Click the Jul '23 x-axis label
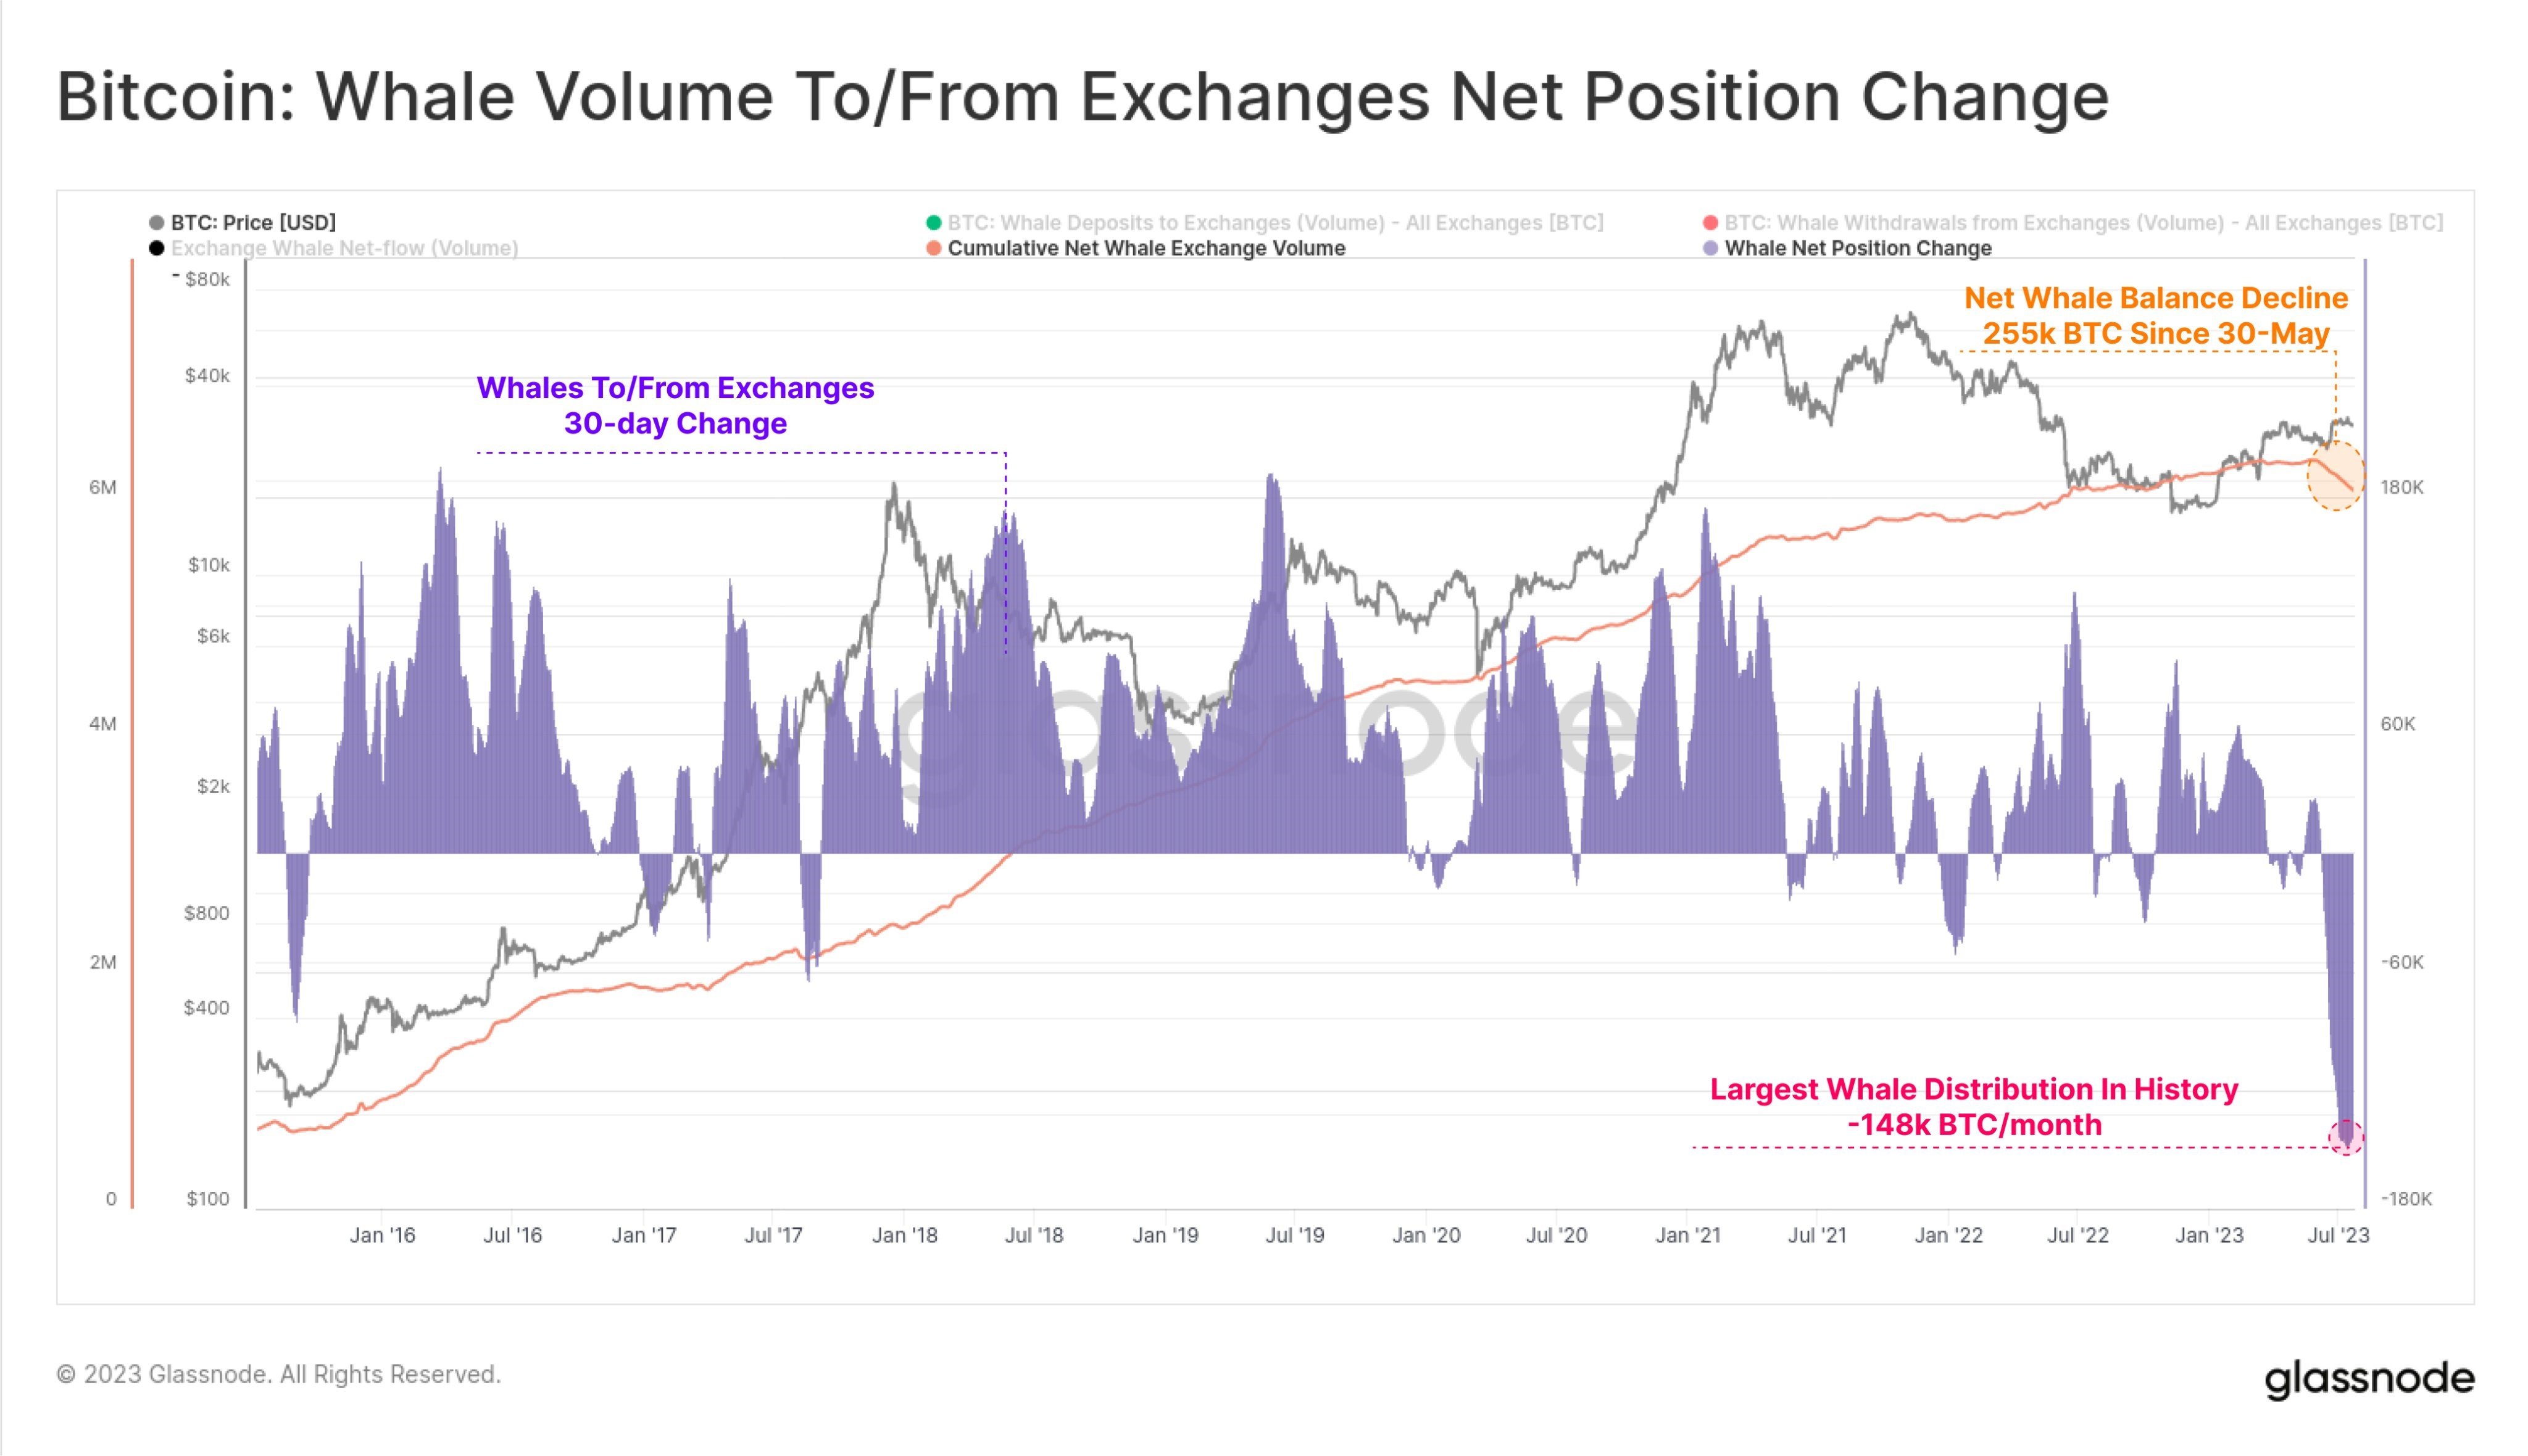 click(x=2338, y=1235)
